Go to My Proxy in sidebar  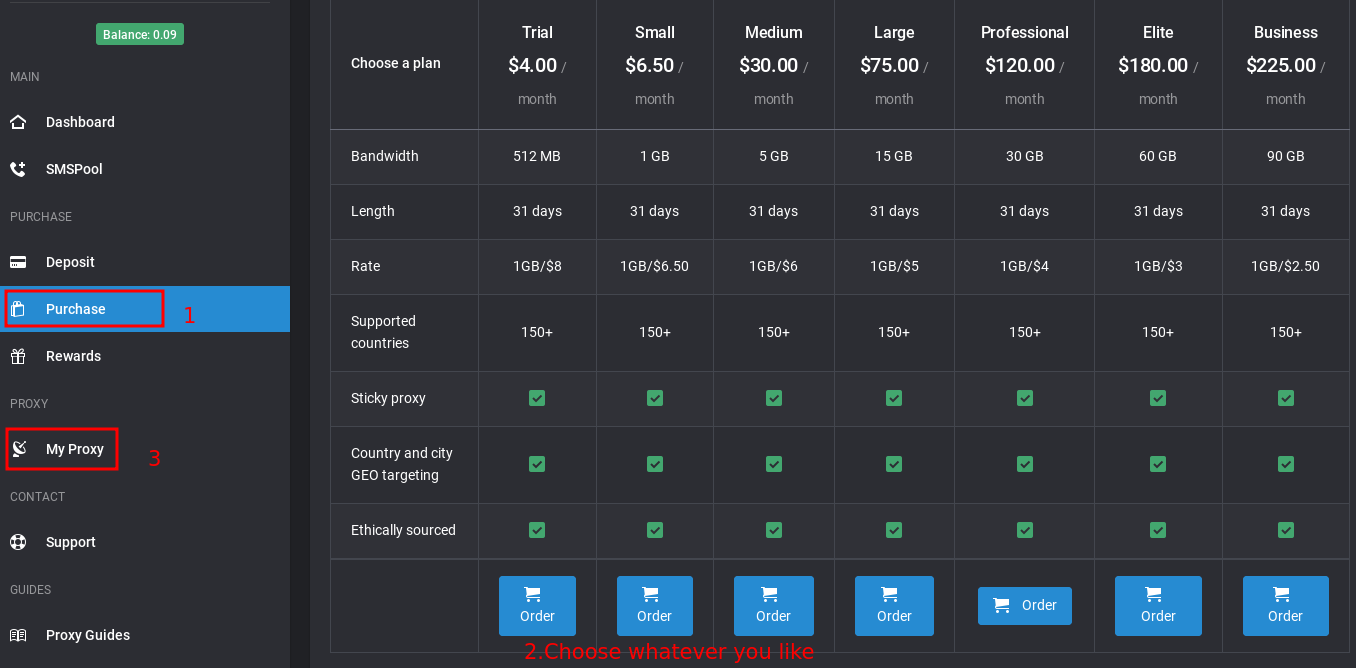75,449
